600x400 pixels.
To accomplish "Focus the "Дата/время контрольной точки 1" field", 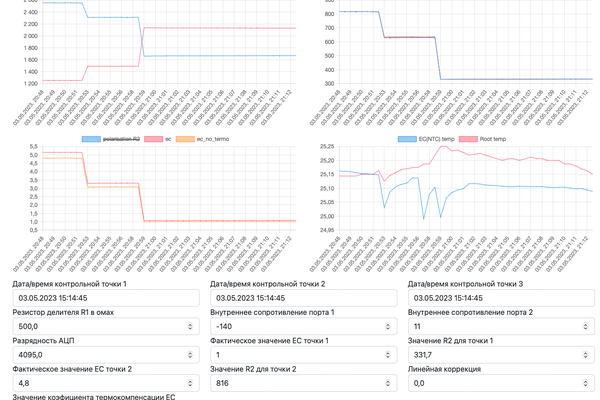I will point(100,298).
